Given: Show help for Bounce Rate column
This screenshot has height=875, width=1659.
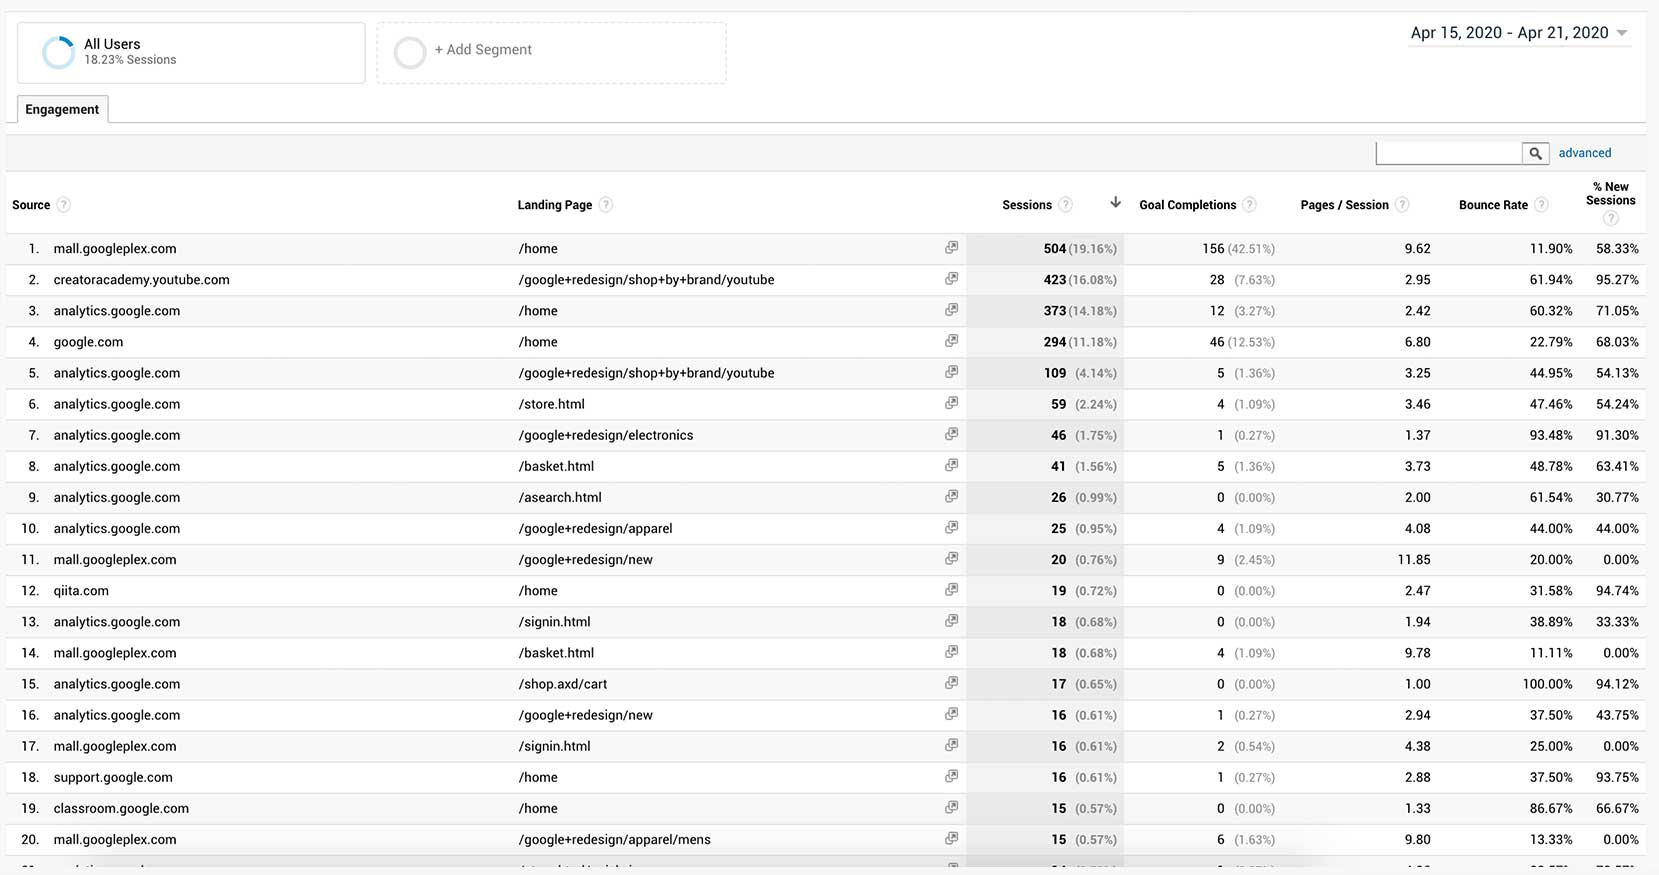Looking at the screenshot, I should pyautogui.click(x=1541, y=205).
